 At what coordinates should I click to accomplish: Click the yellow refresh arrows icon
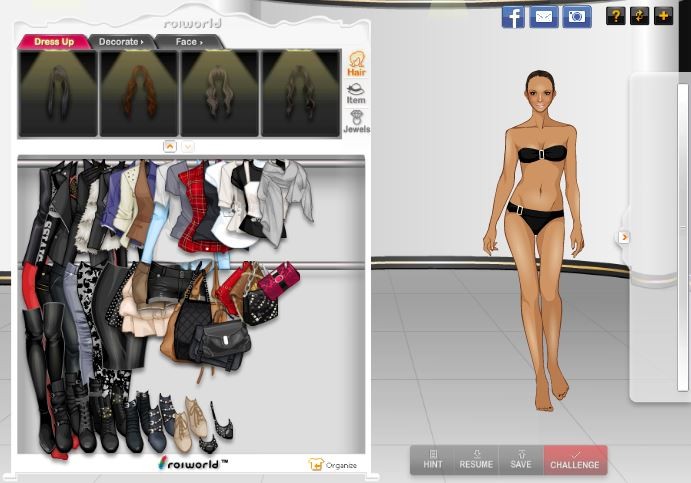639,16
